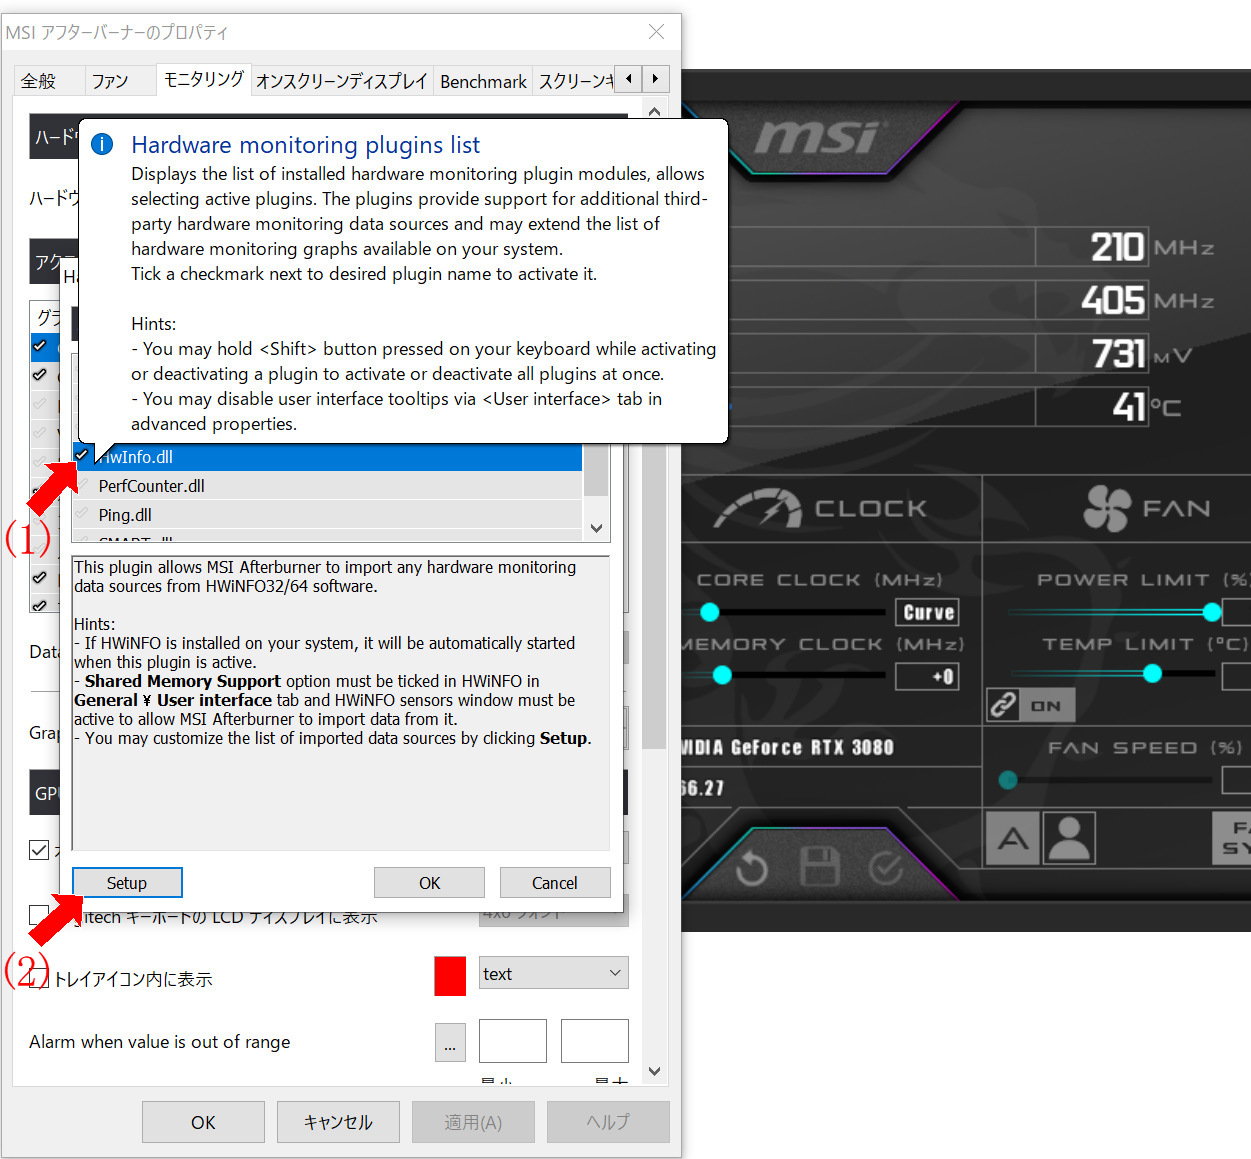The height and width of the screenshot is (1159, 1251).
Task: Click the plugin list scrollbar thumb
Action: 597,470
